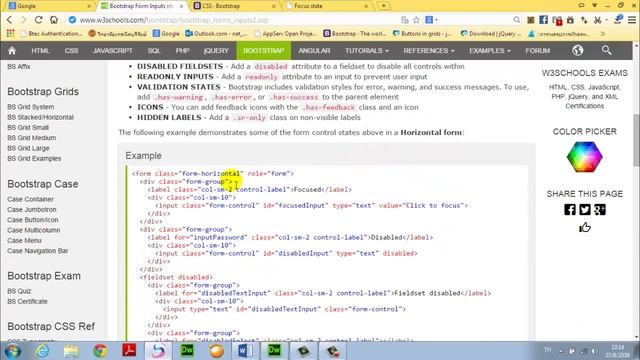
Task: Click the thumbs-up like icon
Action: pos(585,227)
